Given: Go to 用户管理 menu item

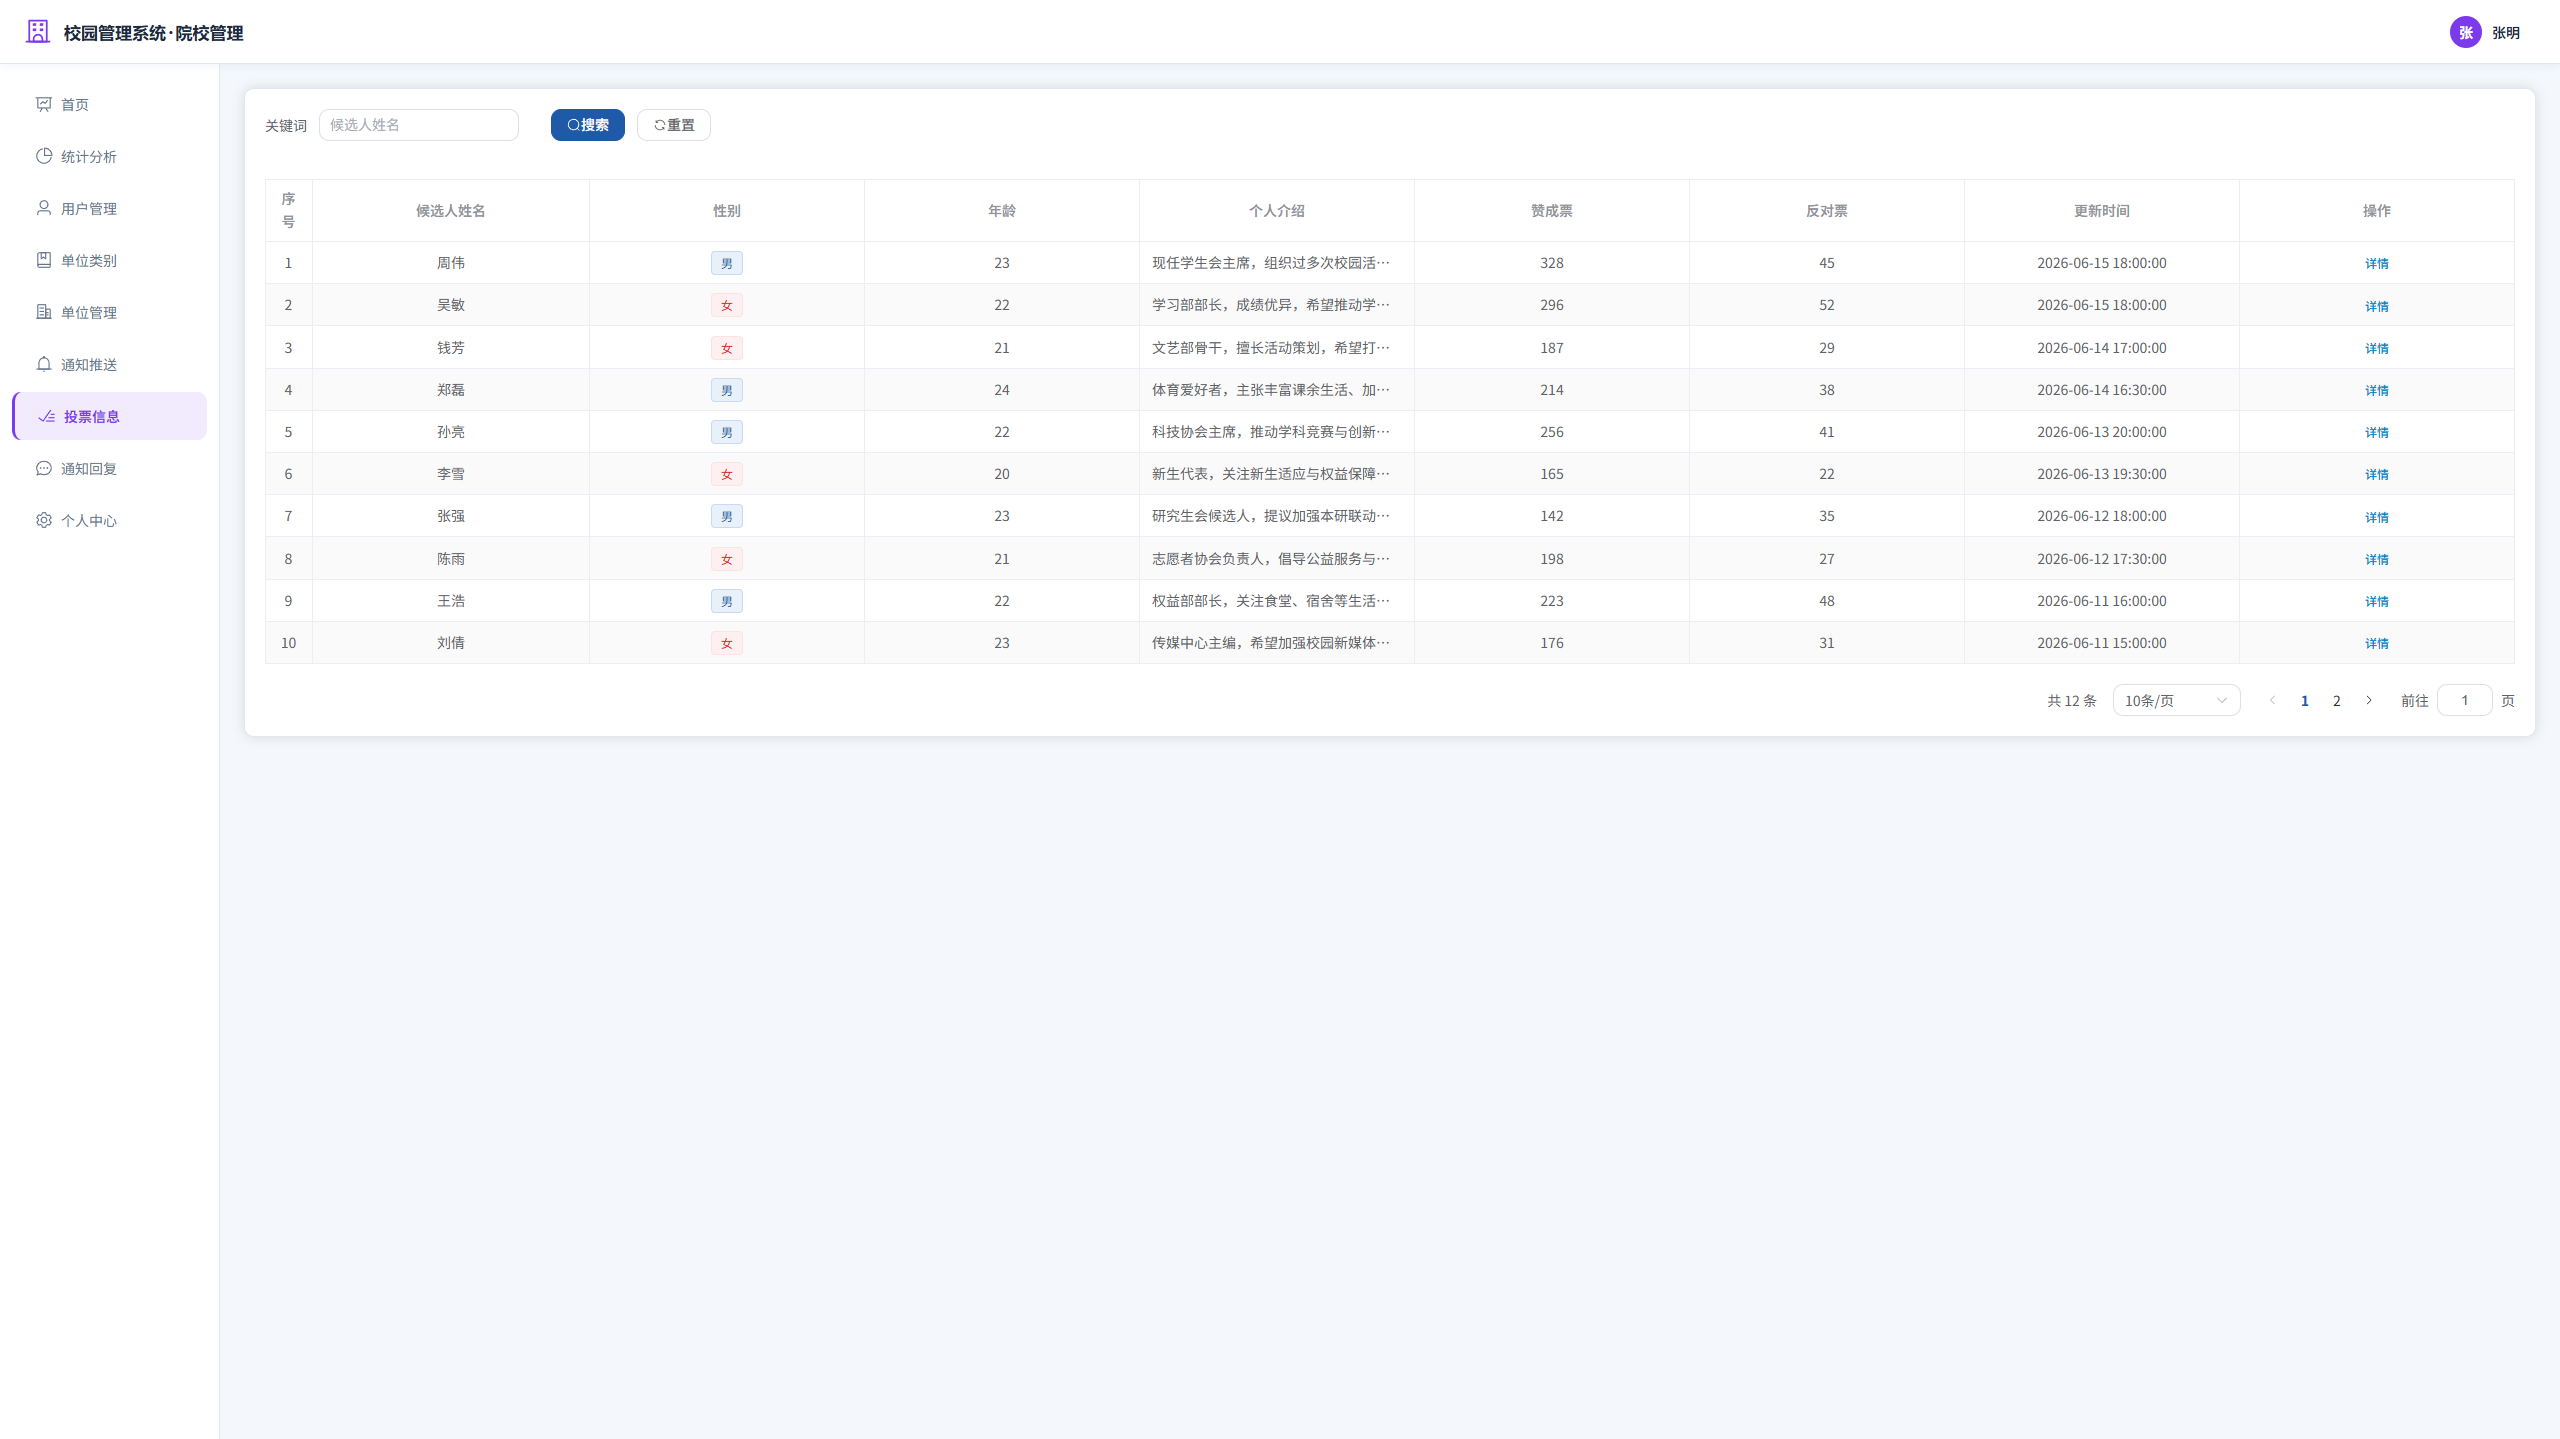Looking at the screenshot, I should click(110, 208).
